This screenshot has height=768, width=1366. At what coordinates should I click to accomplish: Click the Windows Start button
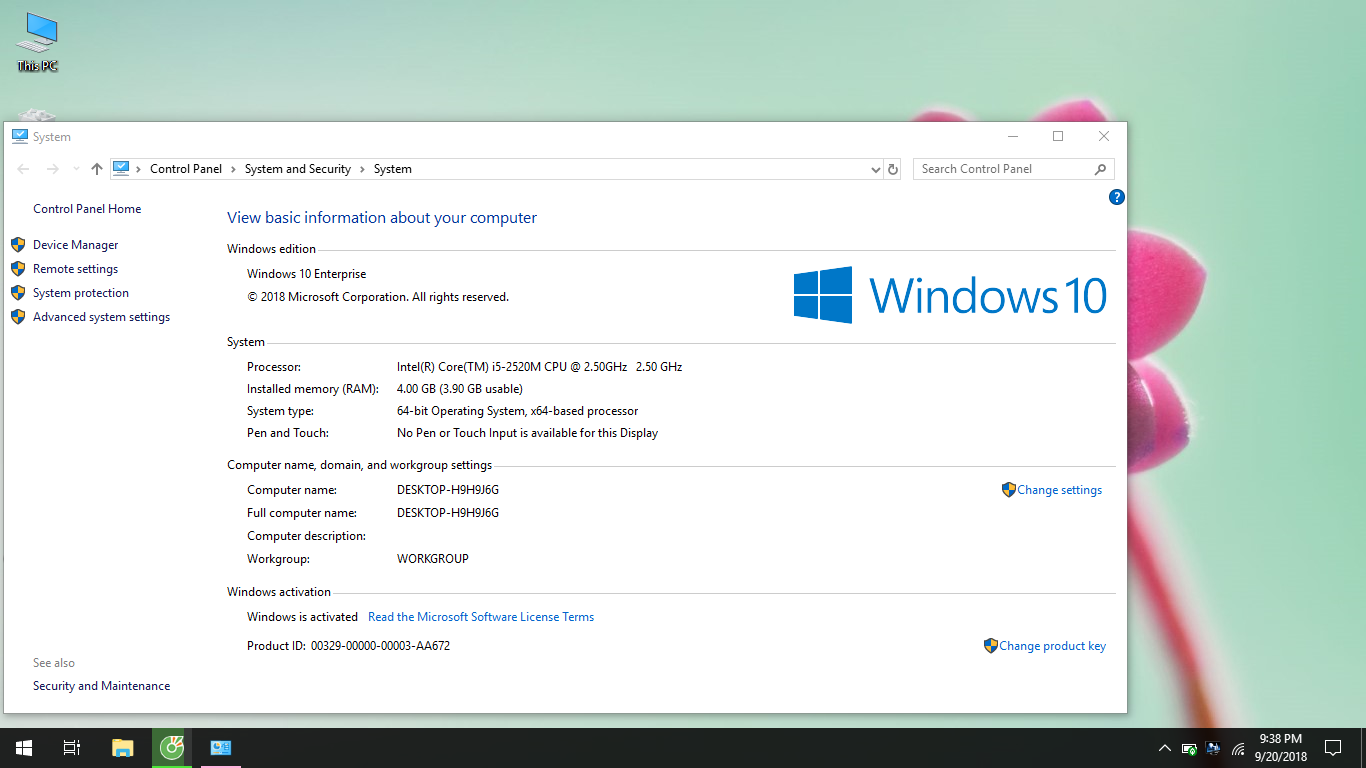tap(24, 748)
